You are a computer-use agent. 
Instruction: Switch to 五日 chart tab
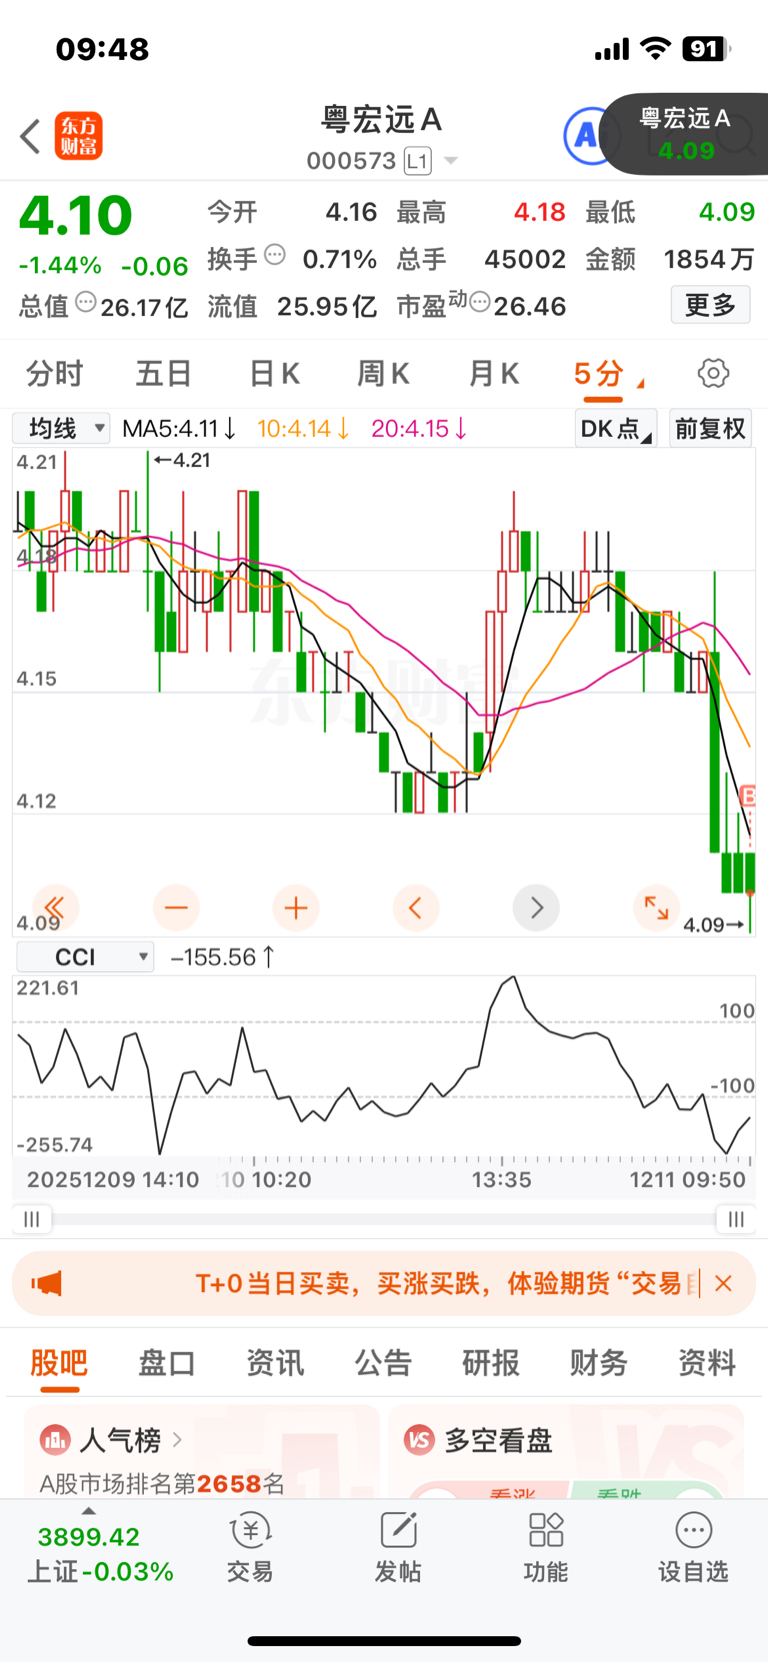tap(164, 374)
